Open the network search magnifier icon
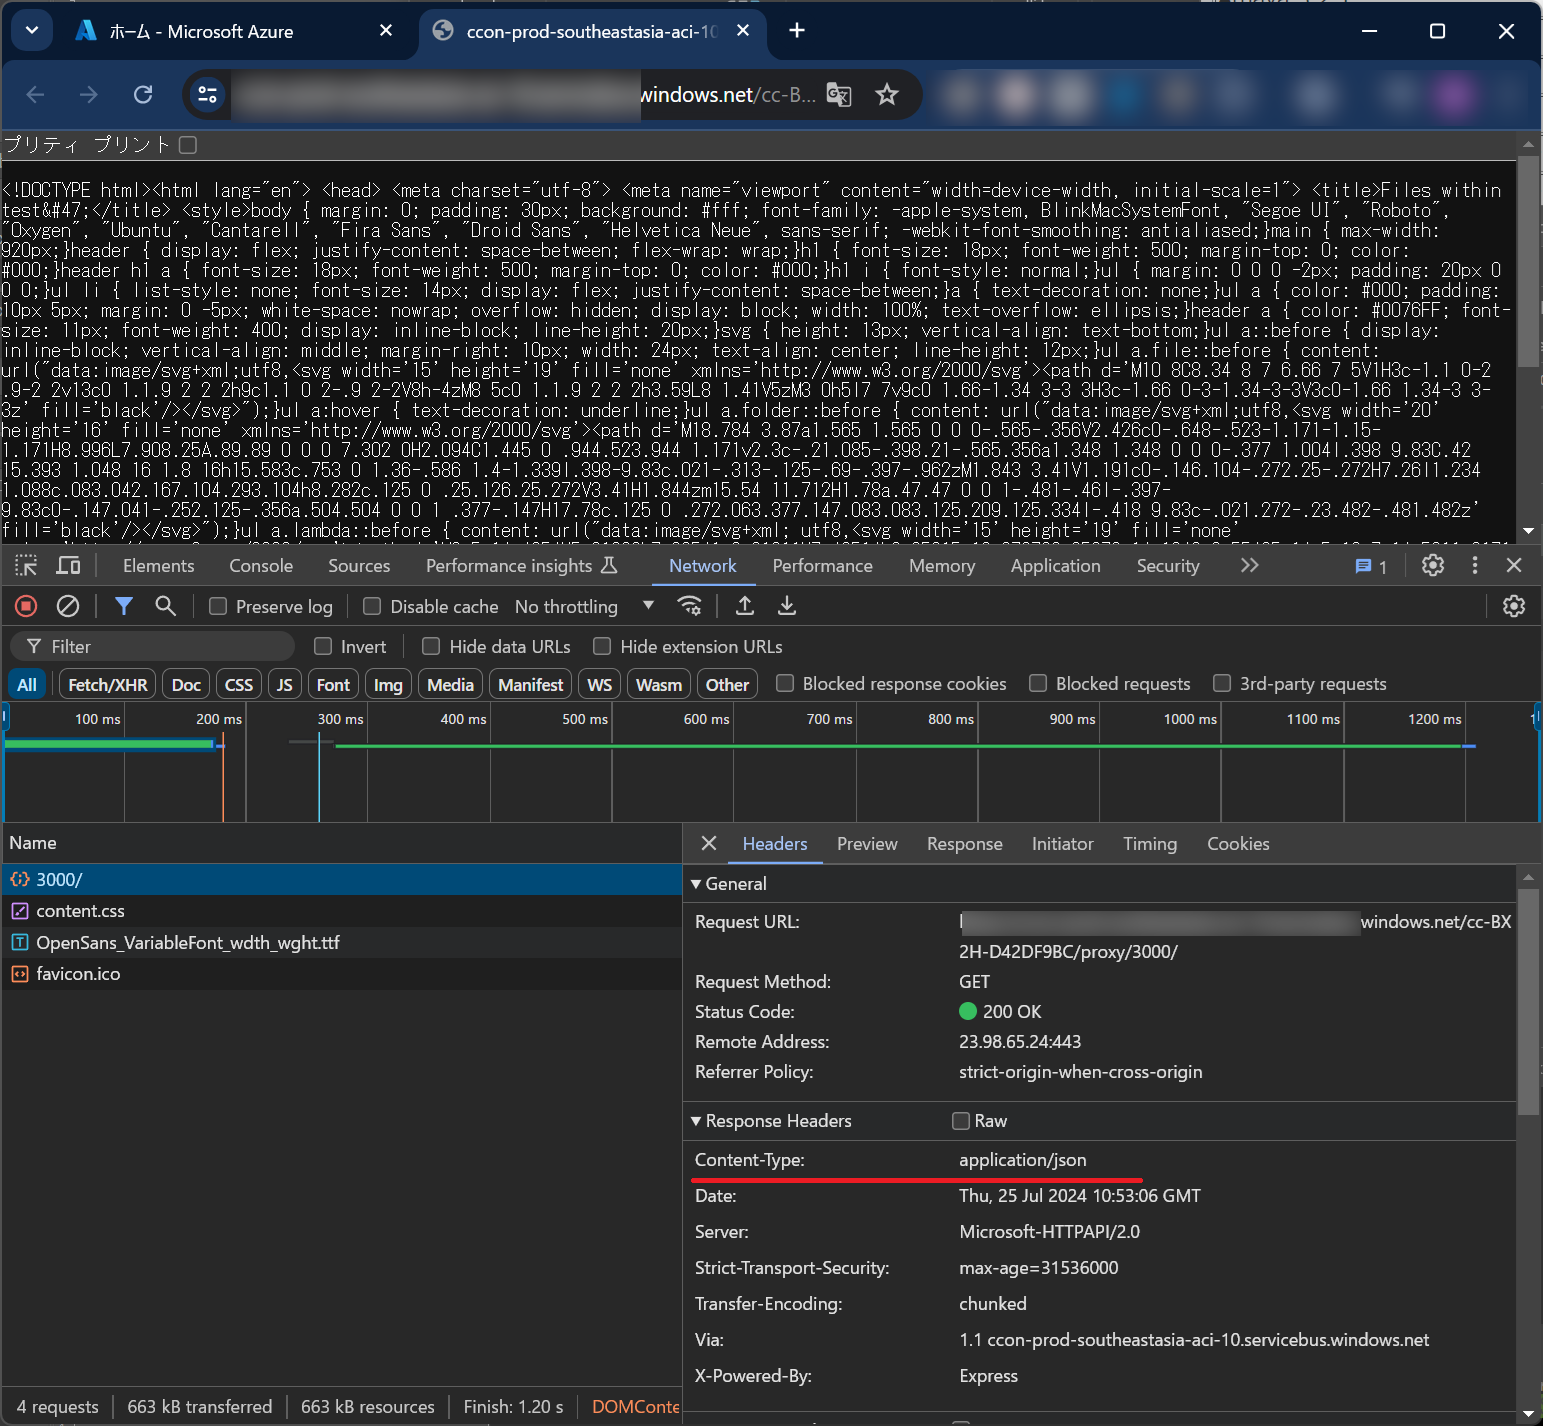 [x=166, y=606]
